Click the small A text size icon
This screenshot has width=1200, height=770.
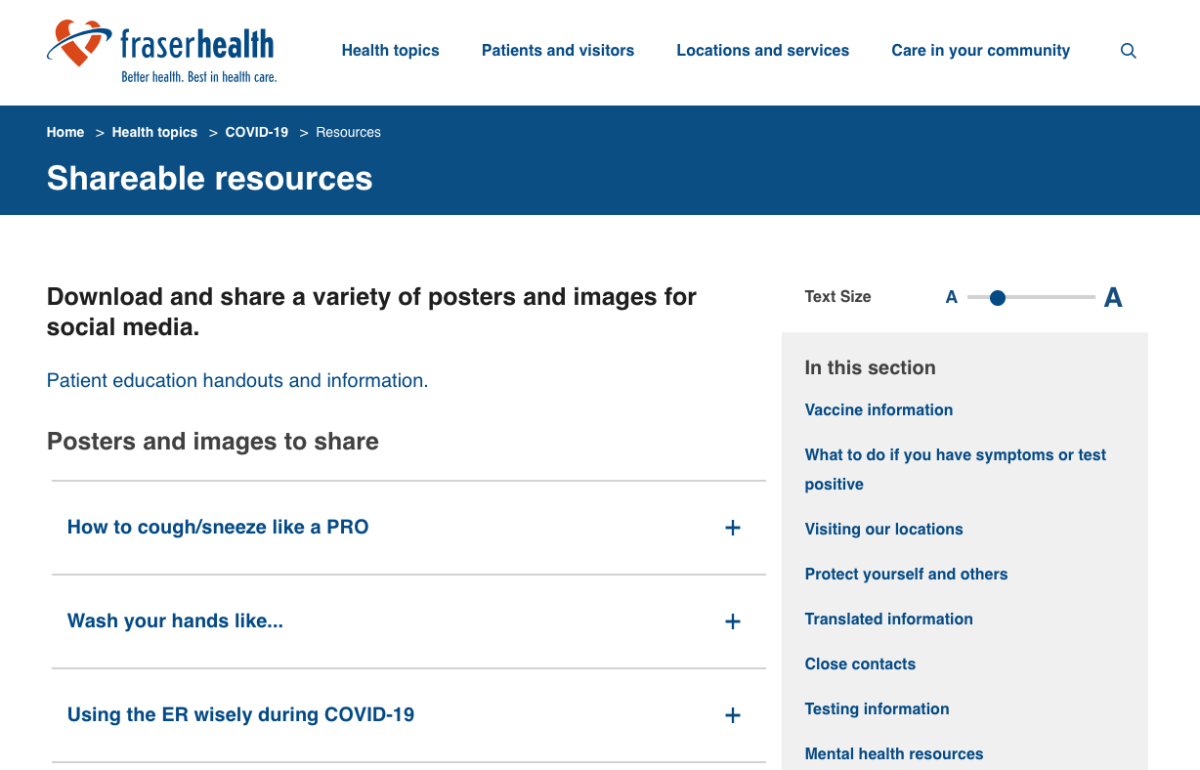951,297
